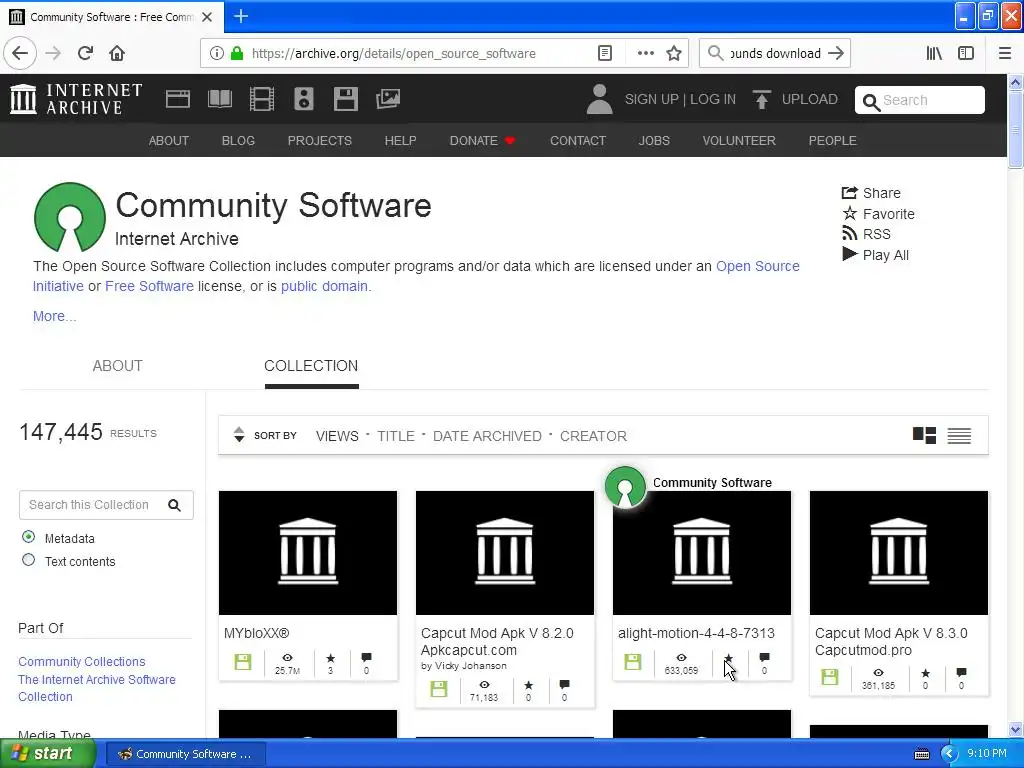Click the taskbar clock 9:10 PM
Viewport: 1024px width, 768px height.
[986, 753]
